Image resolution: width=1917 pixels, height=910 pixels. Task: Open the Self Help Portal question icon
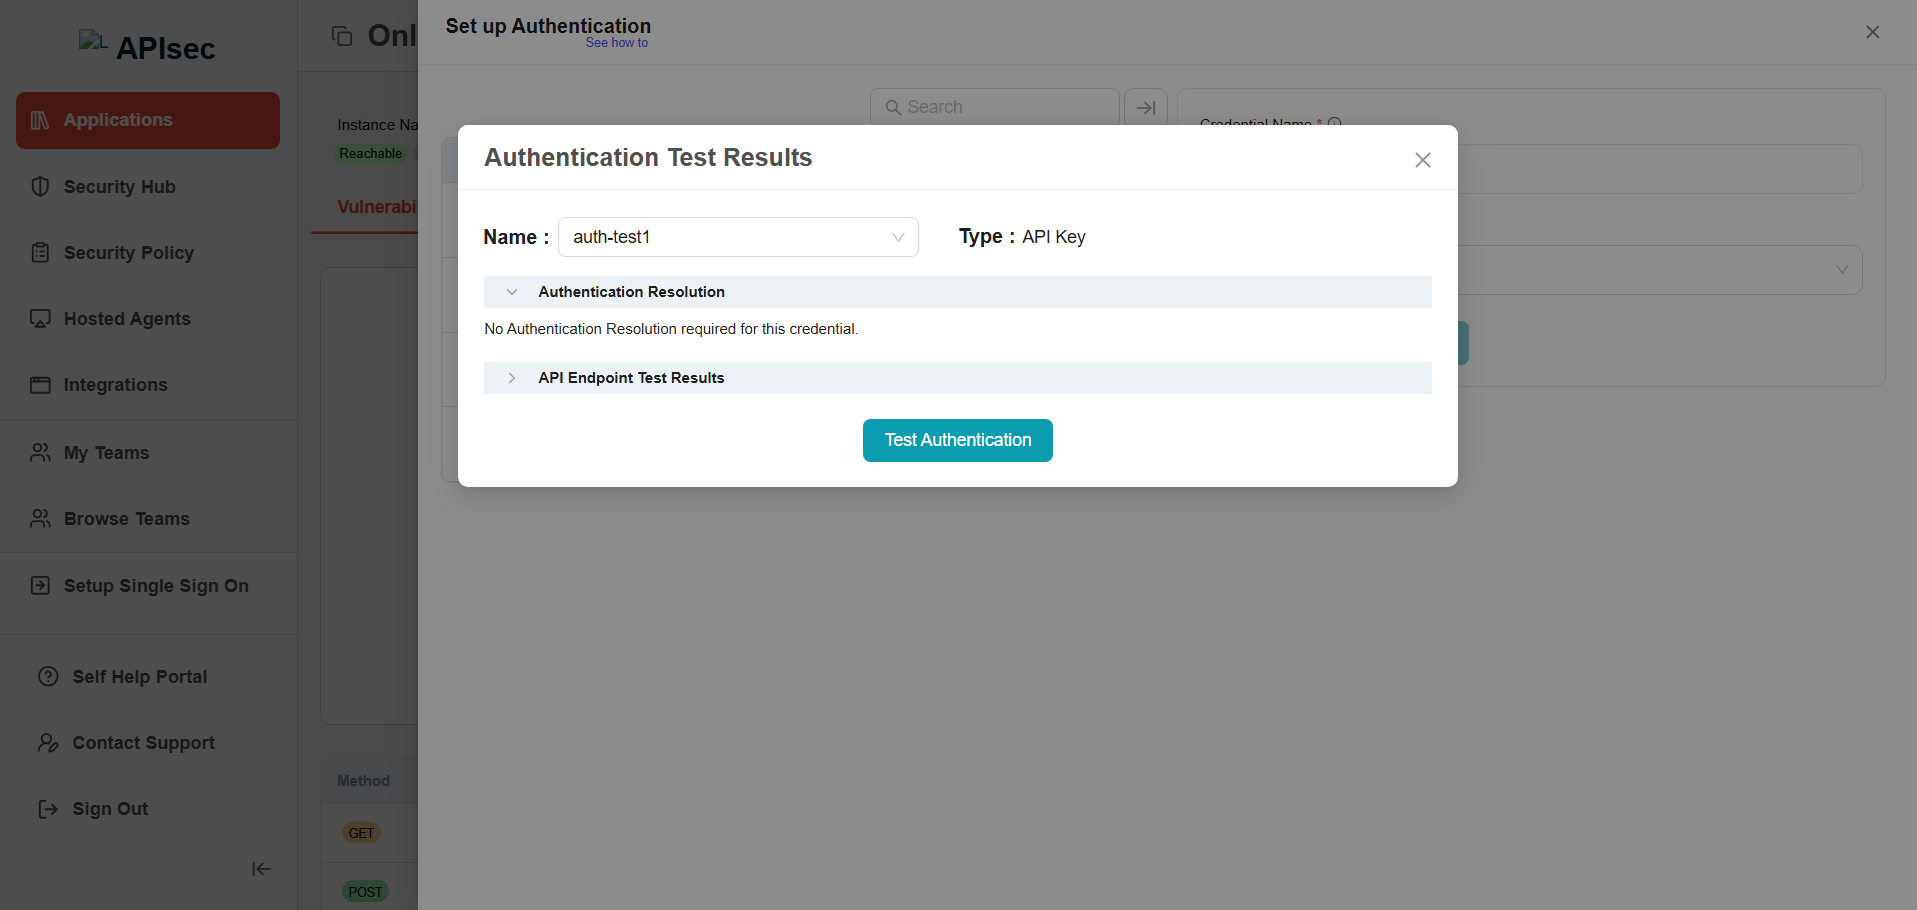(48, 676)
